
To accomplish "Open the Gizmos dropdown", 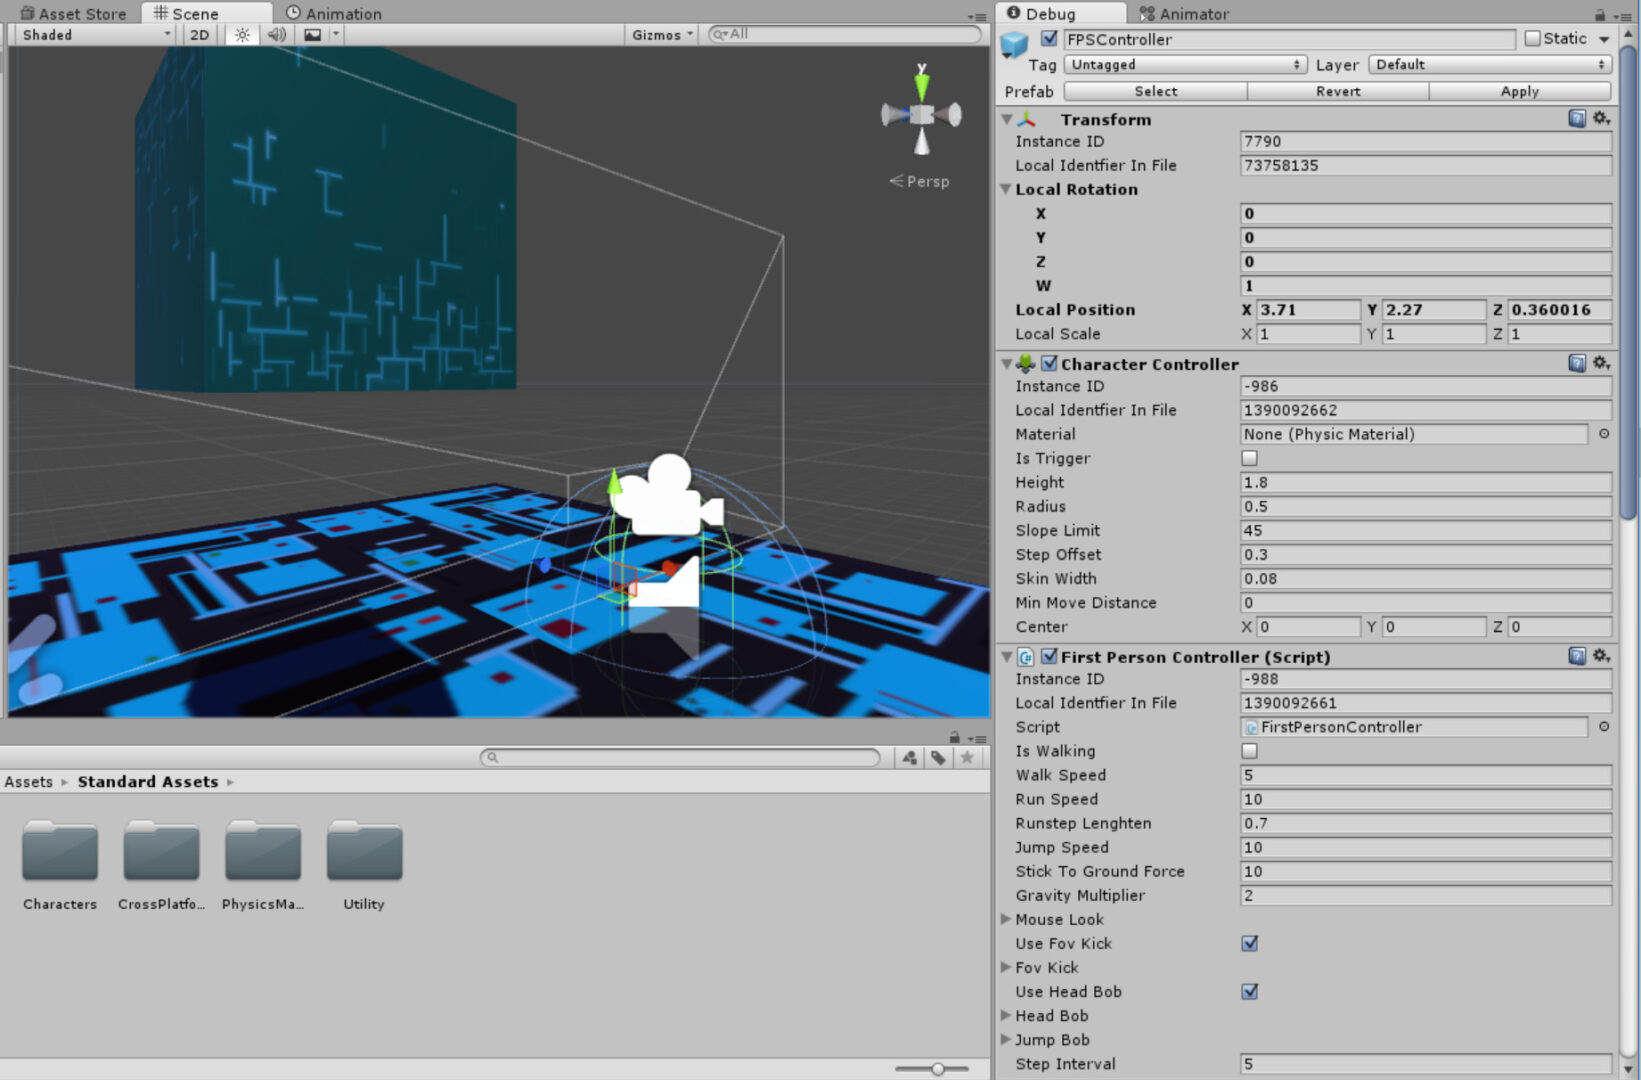I will pos(659,34).
